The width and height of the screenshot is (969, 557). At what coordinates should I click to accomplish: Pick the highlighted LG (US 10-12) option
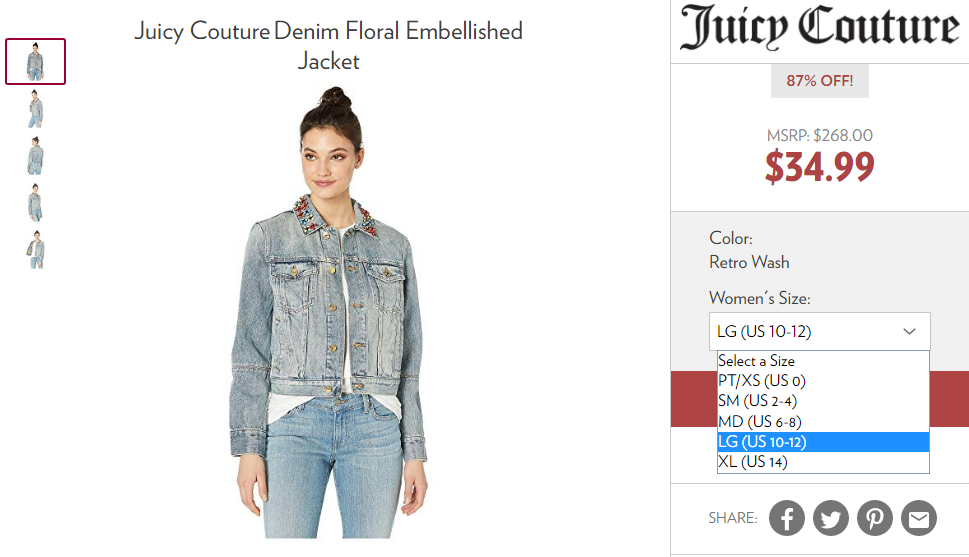coord(823,442)
